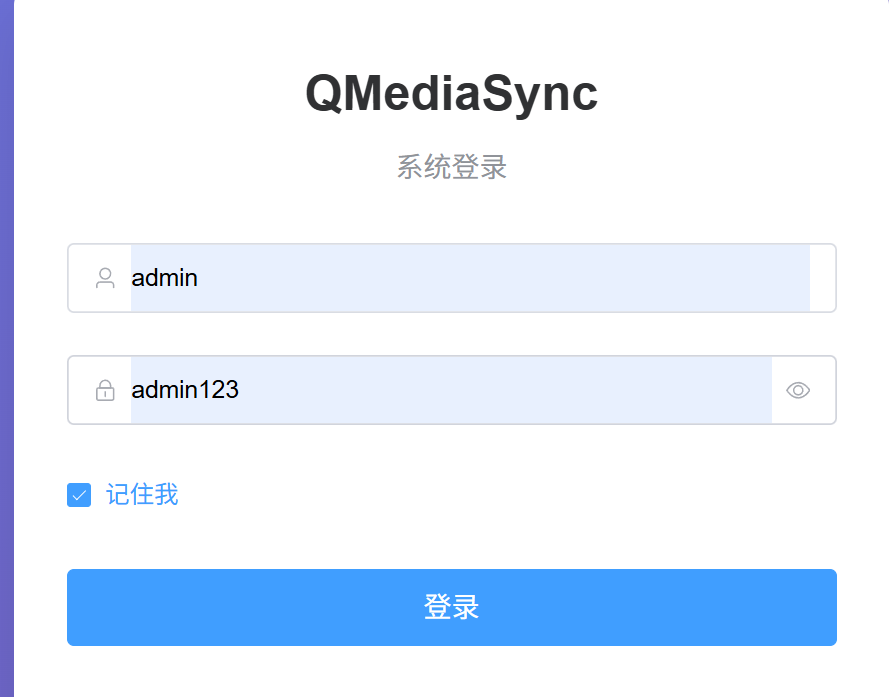Uncheck the 记住我 checkbox
This screenshot has height=697, width=889.
point(79,494)
